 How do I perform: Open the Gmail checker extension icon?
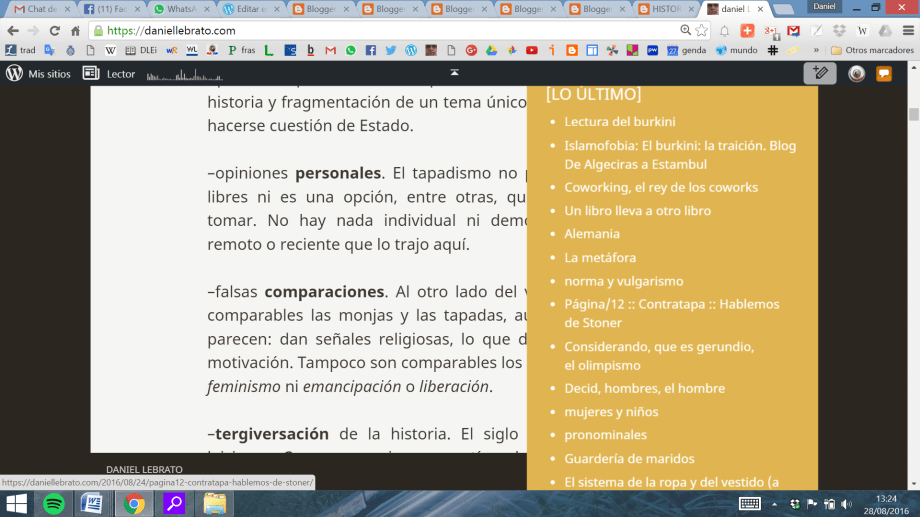[x=793, y=31]
